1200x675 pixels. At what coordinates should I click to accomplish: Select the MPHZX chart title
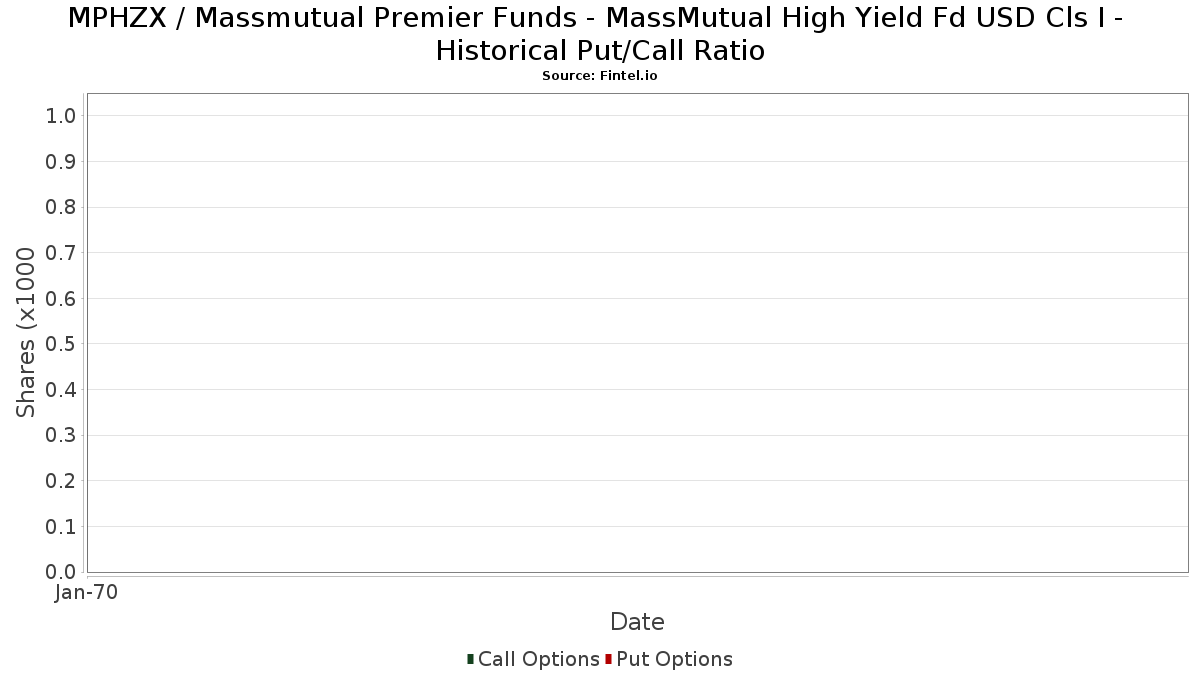600,34
